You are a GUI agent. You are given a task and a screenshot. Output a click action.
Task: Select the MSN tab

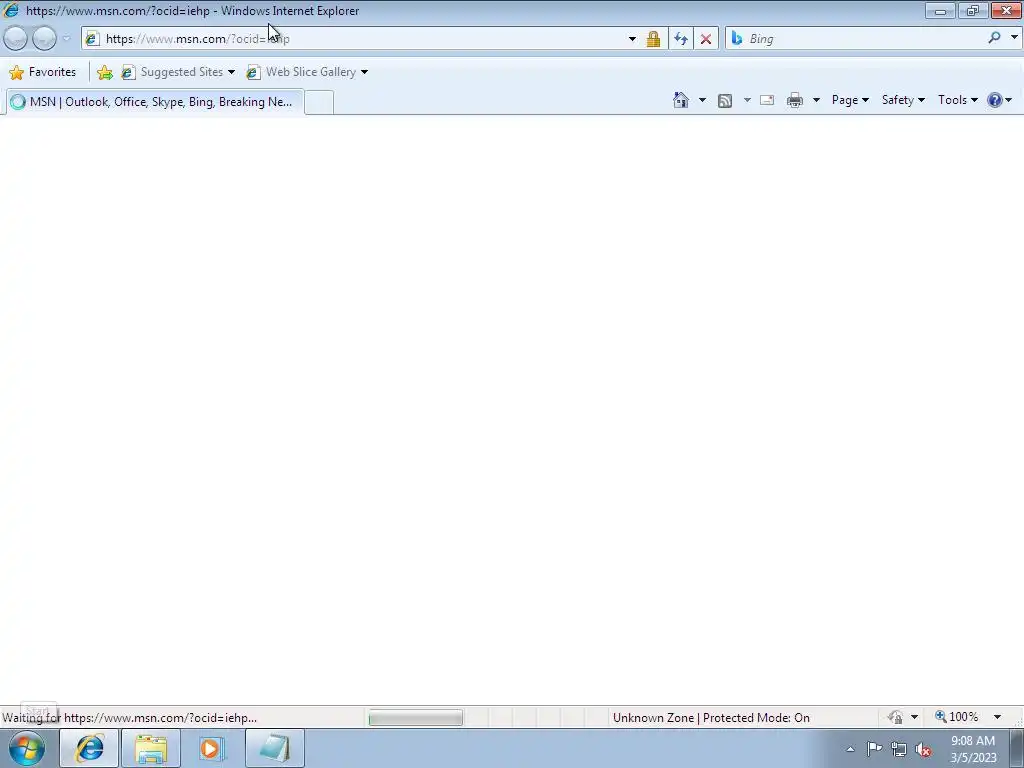pos(154,102)
